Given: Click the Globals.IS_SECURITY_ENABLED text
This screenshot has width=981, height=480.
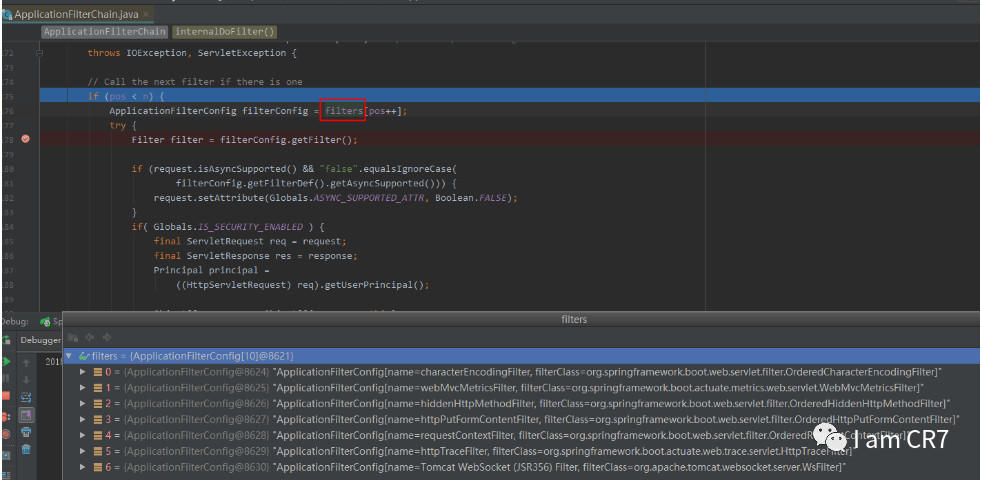Looking at the screenshot, I should [x=228, y=227].
